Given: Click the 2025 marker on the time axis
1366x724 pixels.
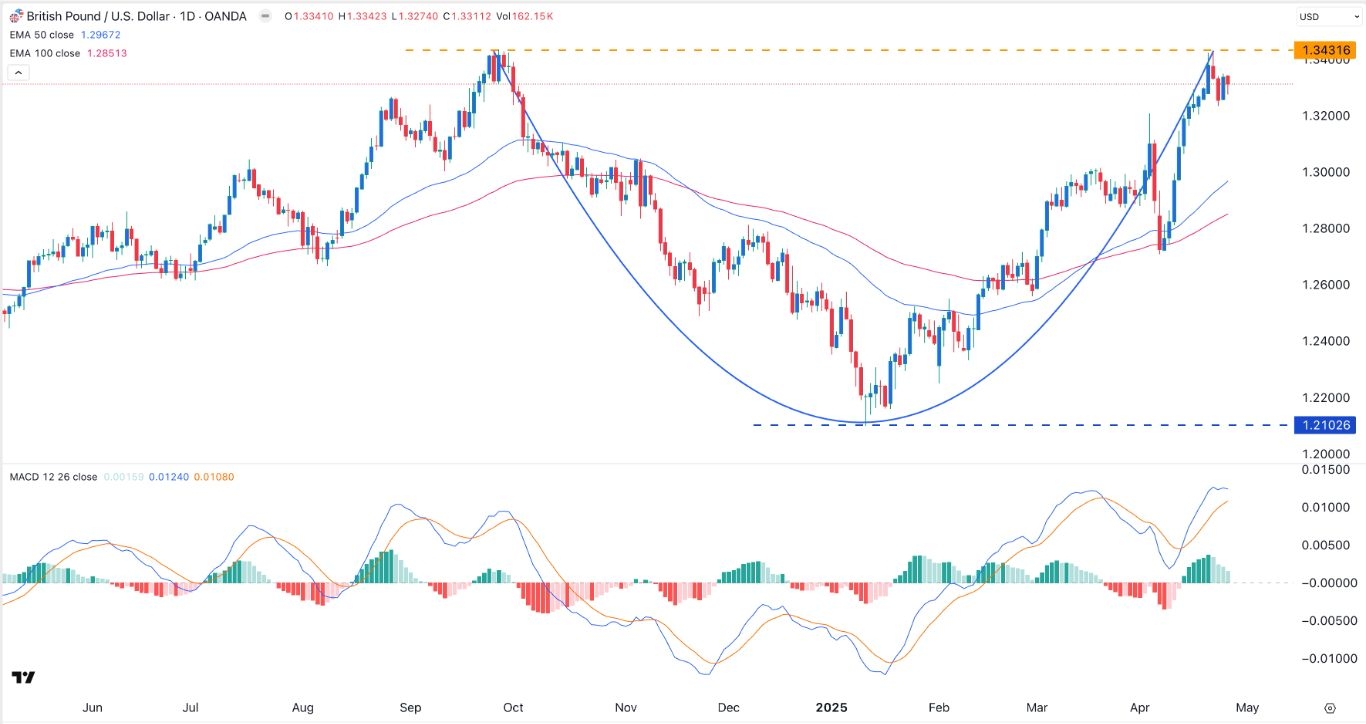Looking at the screenshot, I should click(831, 707).
